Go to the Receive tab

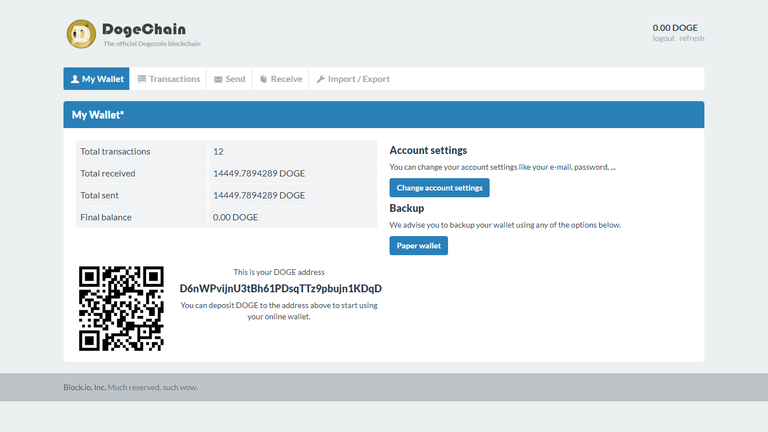point(281,79)
